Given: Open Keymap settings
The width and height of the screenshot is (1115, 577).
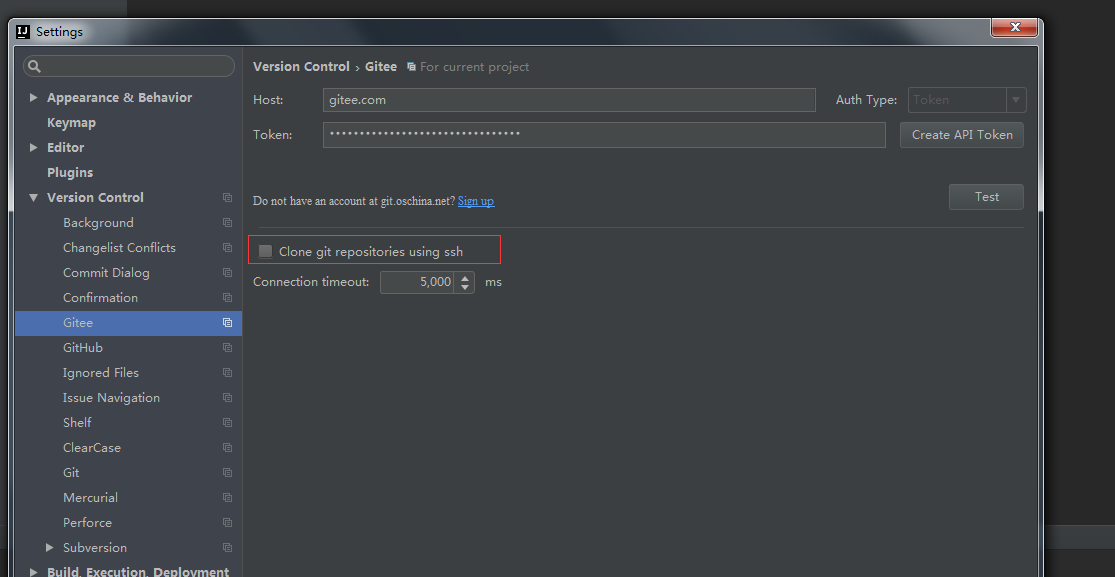Looking at the screenshot, I should (71, 122).
